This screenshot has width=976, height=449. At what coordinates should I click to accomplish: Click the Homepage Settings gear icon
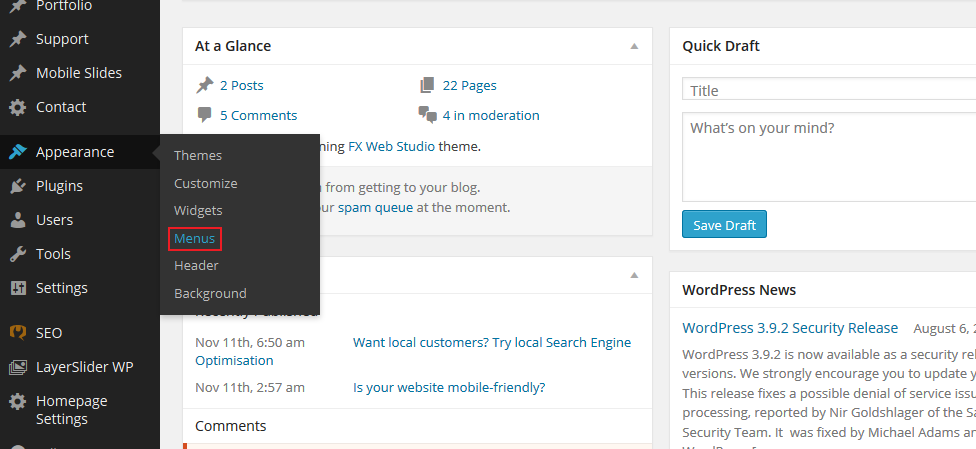pyautogui.click(x=17, y=401)
